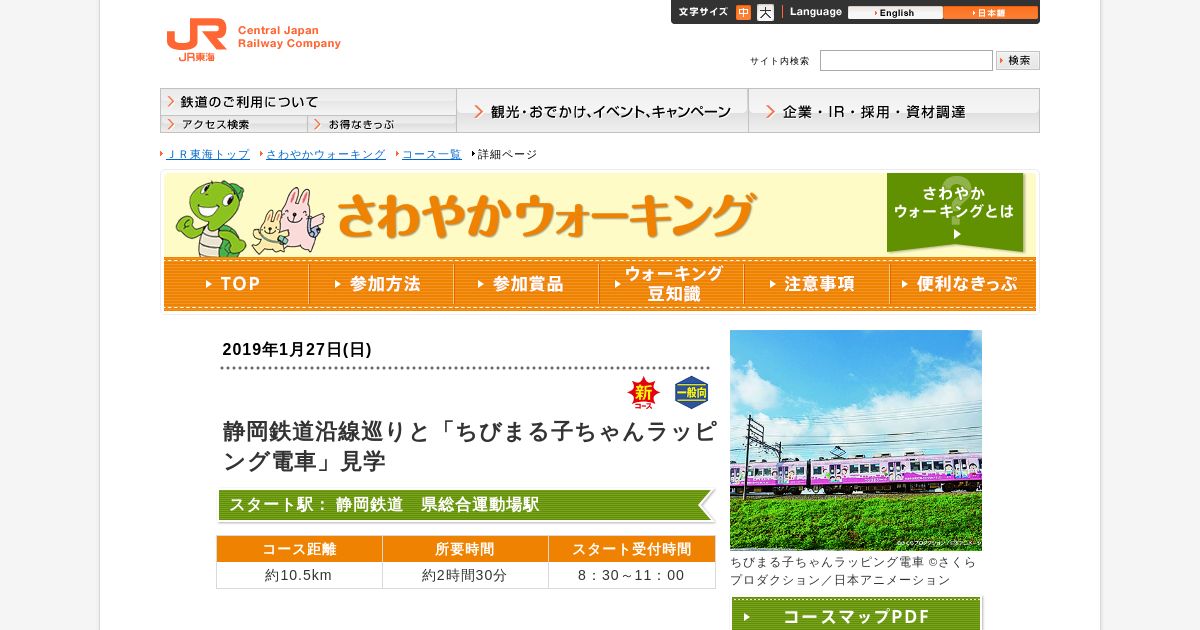Click the 詳細ページ breadcrumb text

click(507, 154)
